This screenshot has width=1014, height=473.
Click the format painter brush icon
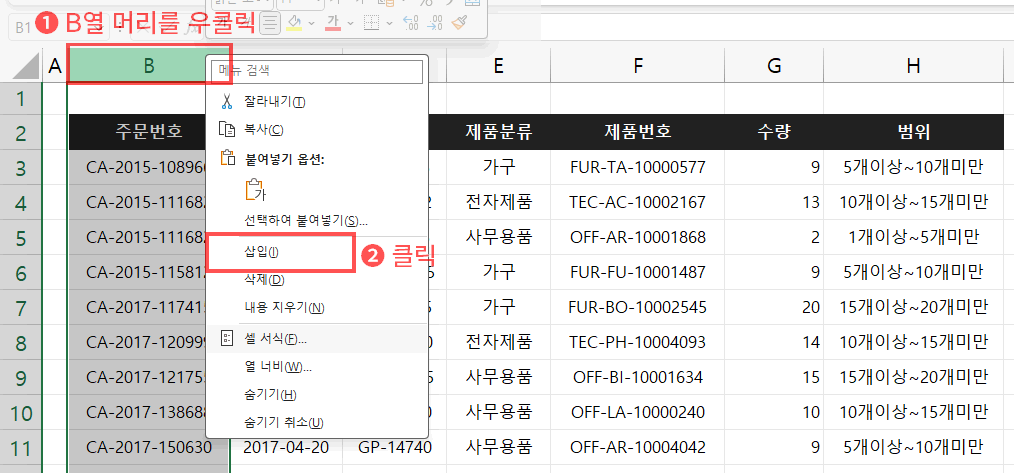tap(459, 24)
